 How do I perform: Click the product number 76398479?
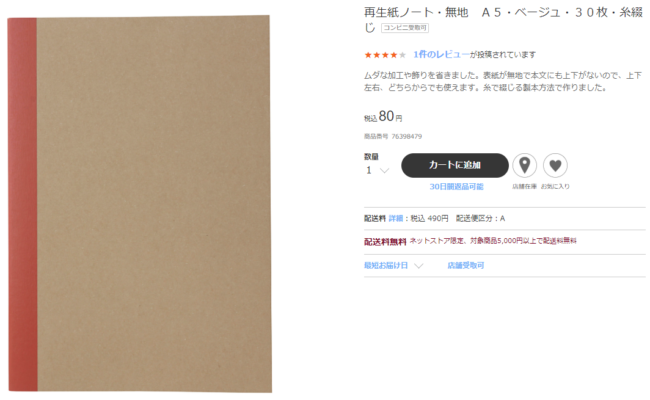point(407,136)
